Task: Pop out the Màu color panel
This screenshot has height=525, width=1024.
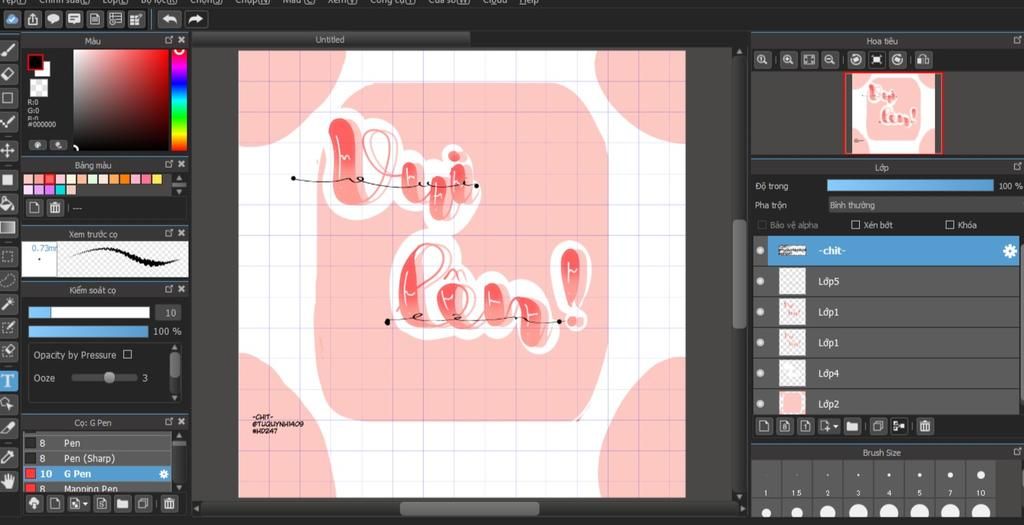Action: point(169,40)
